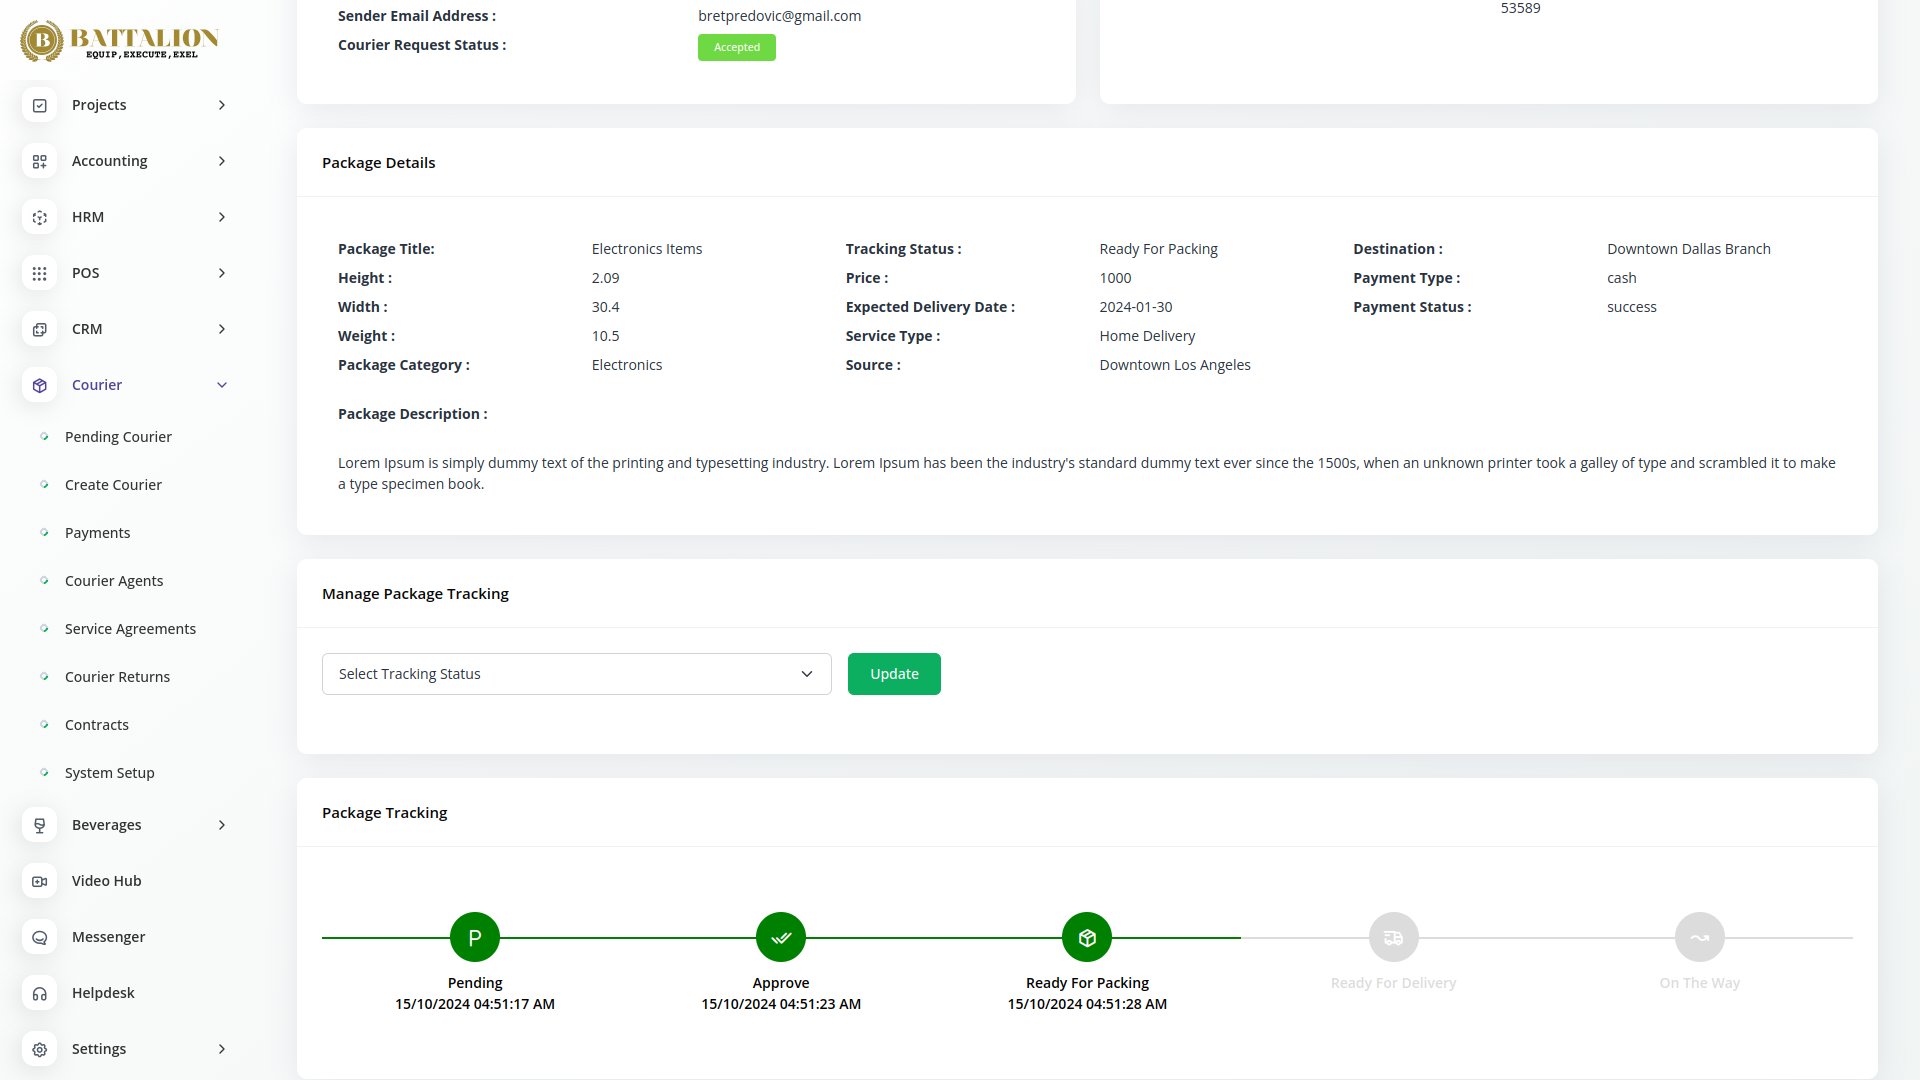This screenshot has width=1920, height=1080.
Task: Open the Pending Courier menu item
Action: 118,437
